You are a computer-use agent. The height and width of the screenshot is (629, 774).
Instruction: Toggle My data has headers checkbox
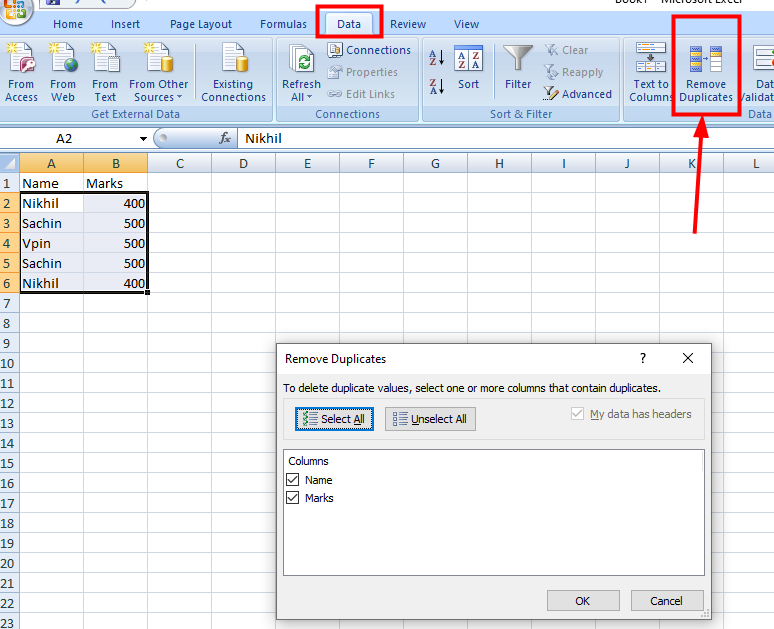click(577, 414)
